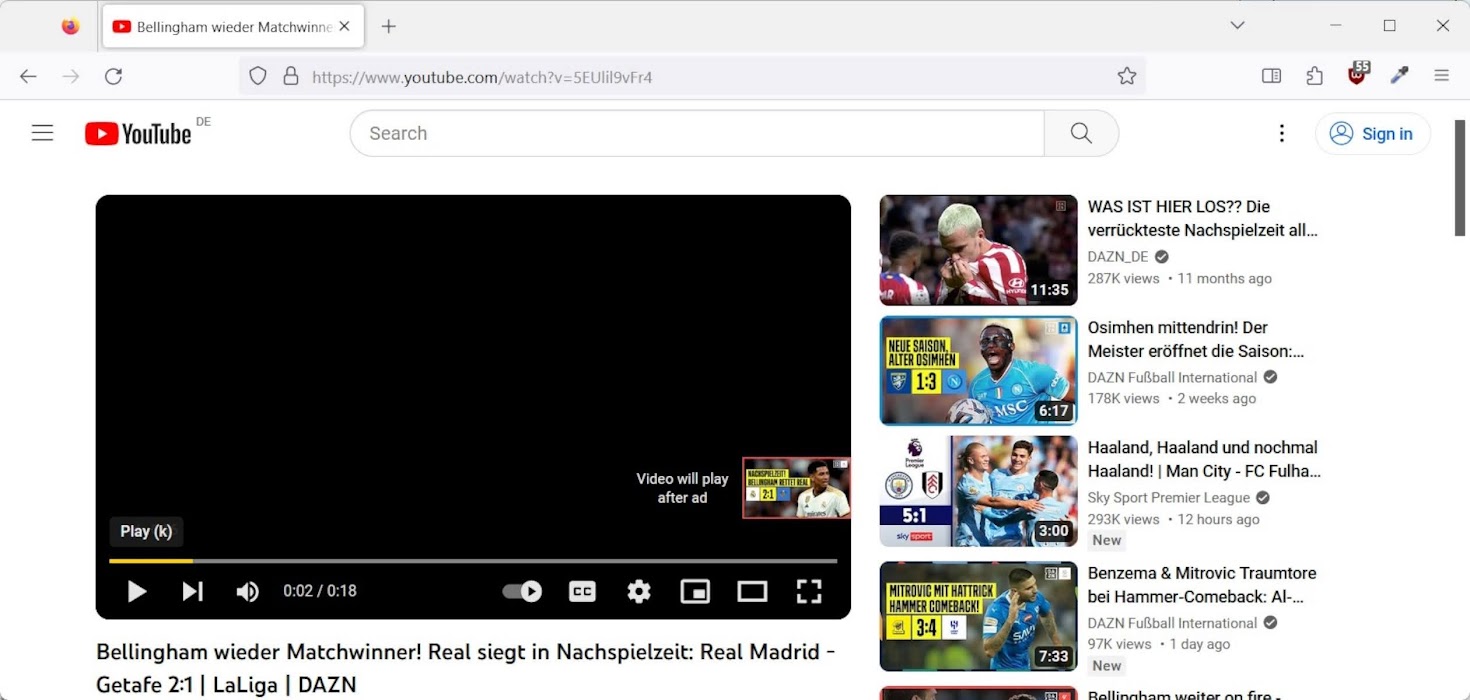Open the Benzema & Mitrovic Traumtore title
Screen dimensions: 1470x700
(x=1202, y=585)
